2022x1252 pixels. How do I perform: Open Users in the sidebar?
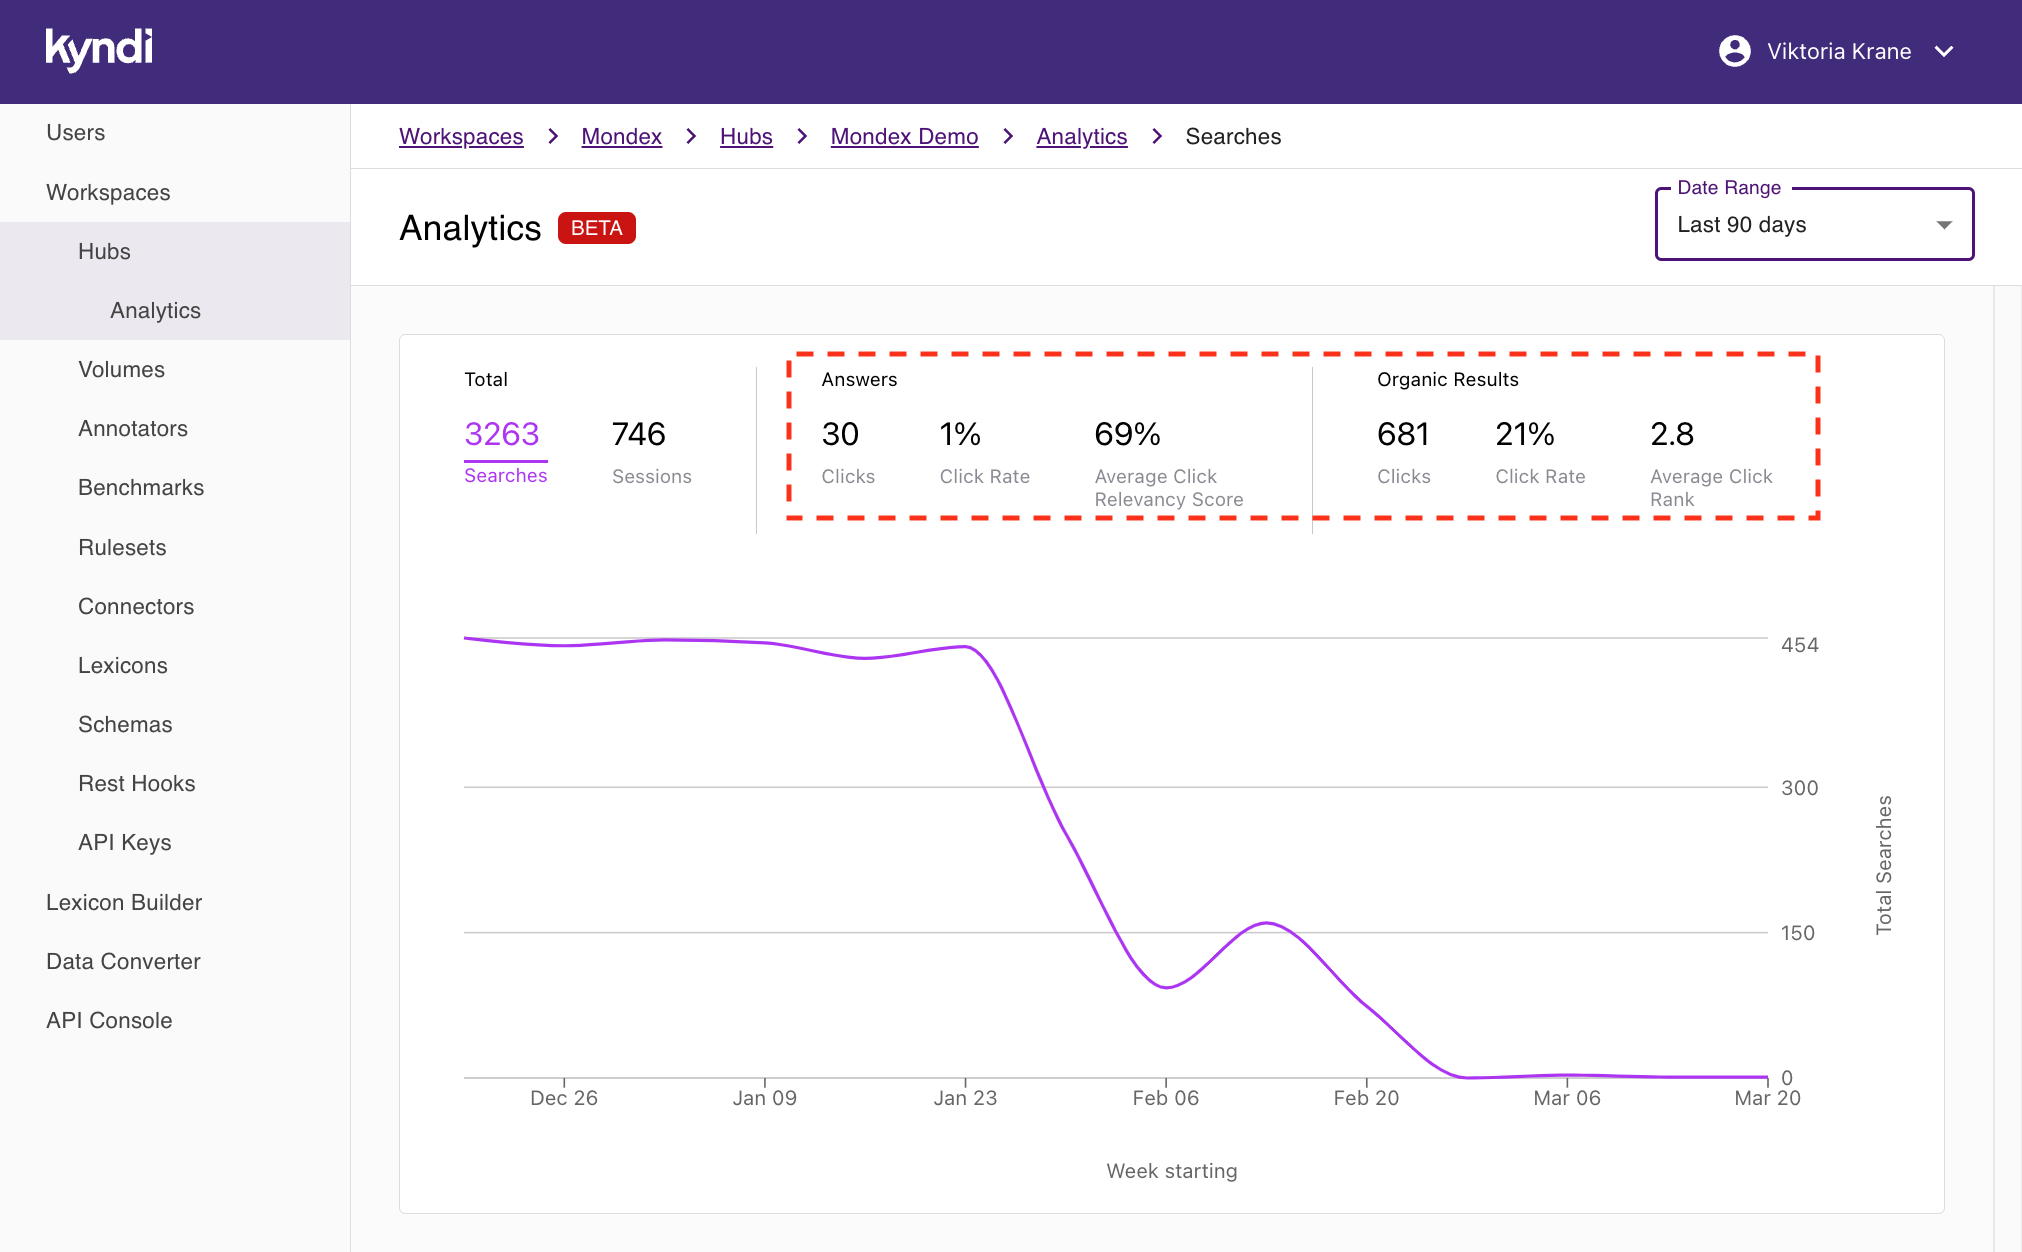point(76,132)
